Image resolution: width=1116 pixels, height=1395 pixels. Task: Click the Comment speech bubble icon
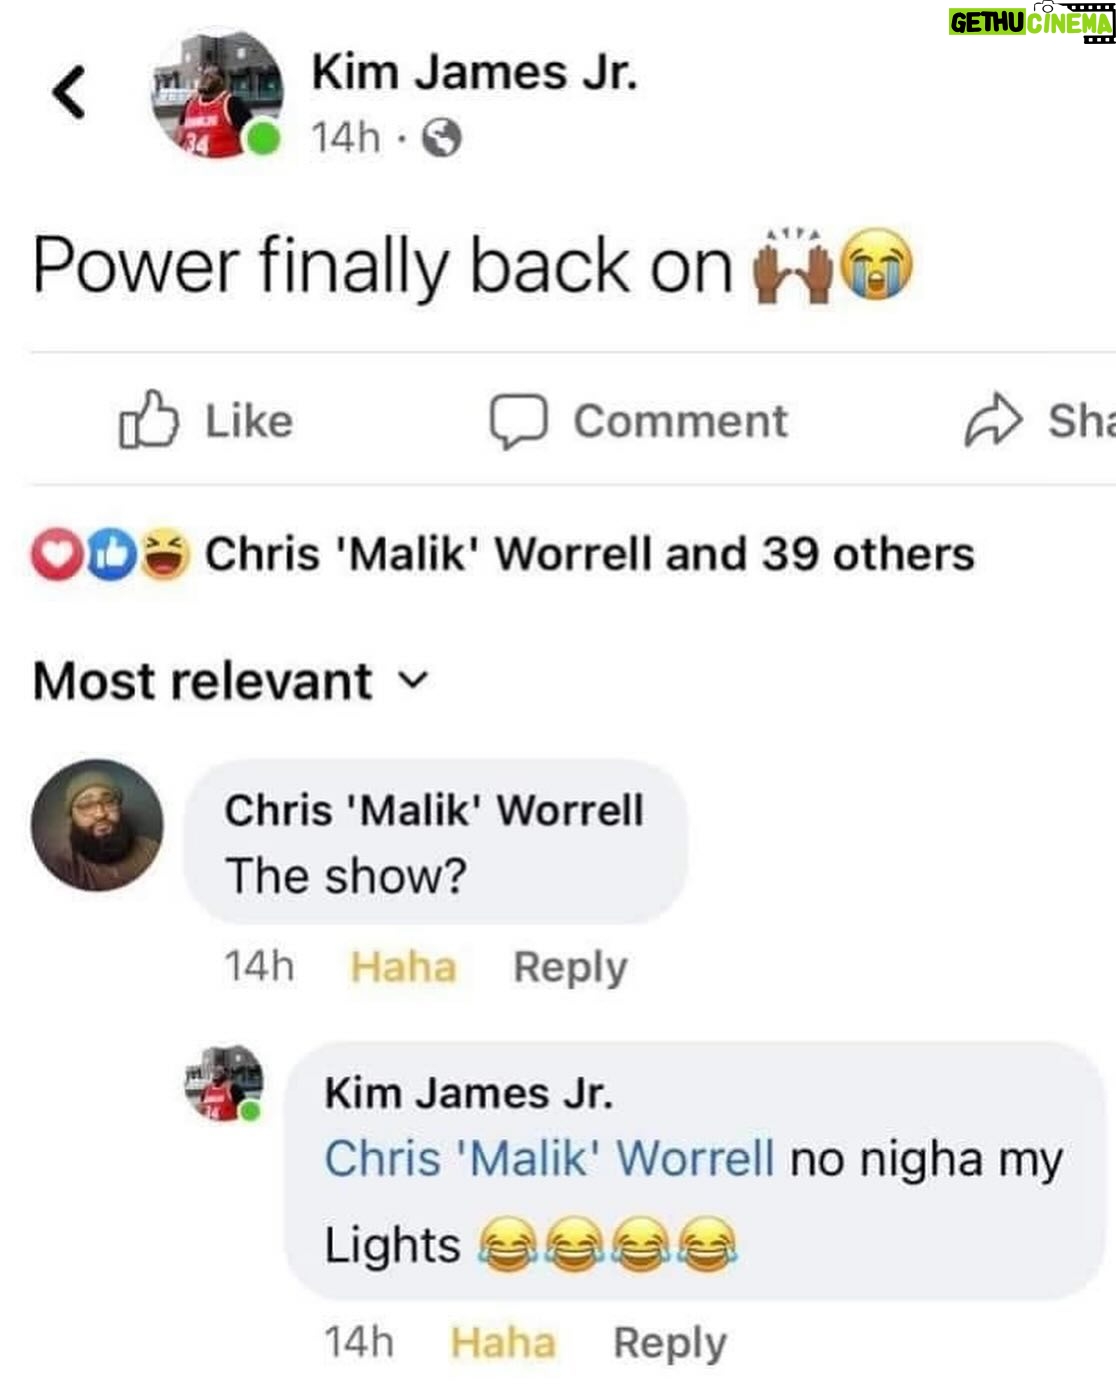pyautogui.click(x=518, y=421)
